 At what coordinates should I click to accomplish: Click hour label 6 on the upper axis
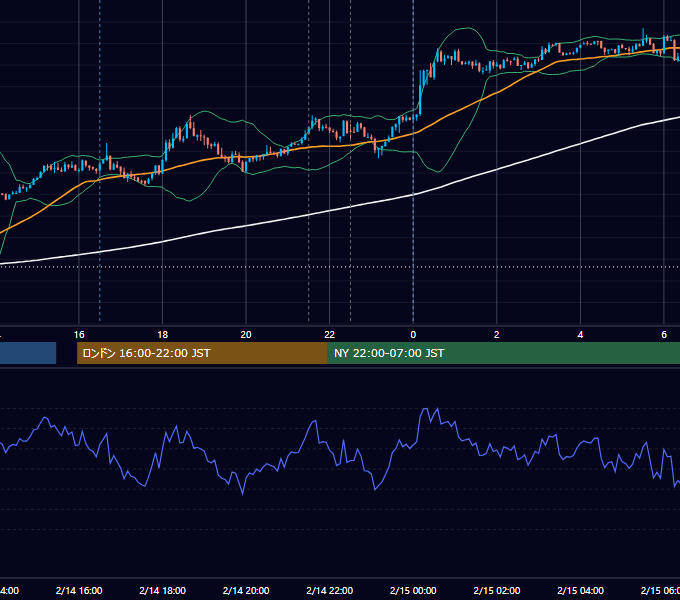coord(664,335)
